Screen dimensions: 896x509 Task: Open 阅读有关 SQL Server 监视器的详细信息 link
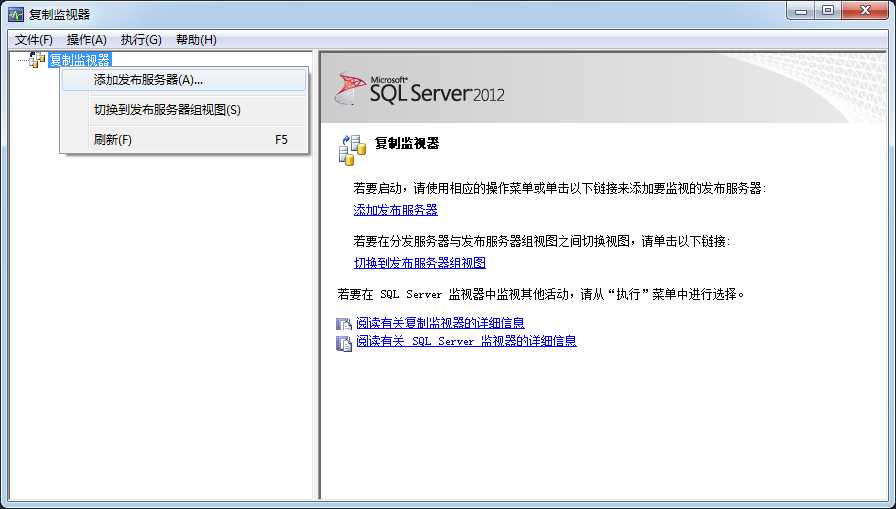pyautogui.click(x=466, y=341)
